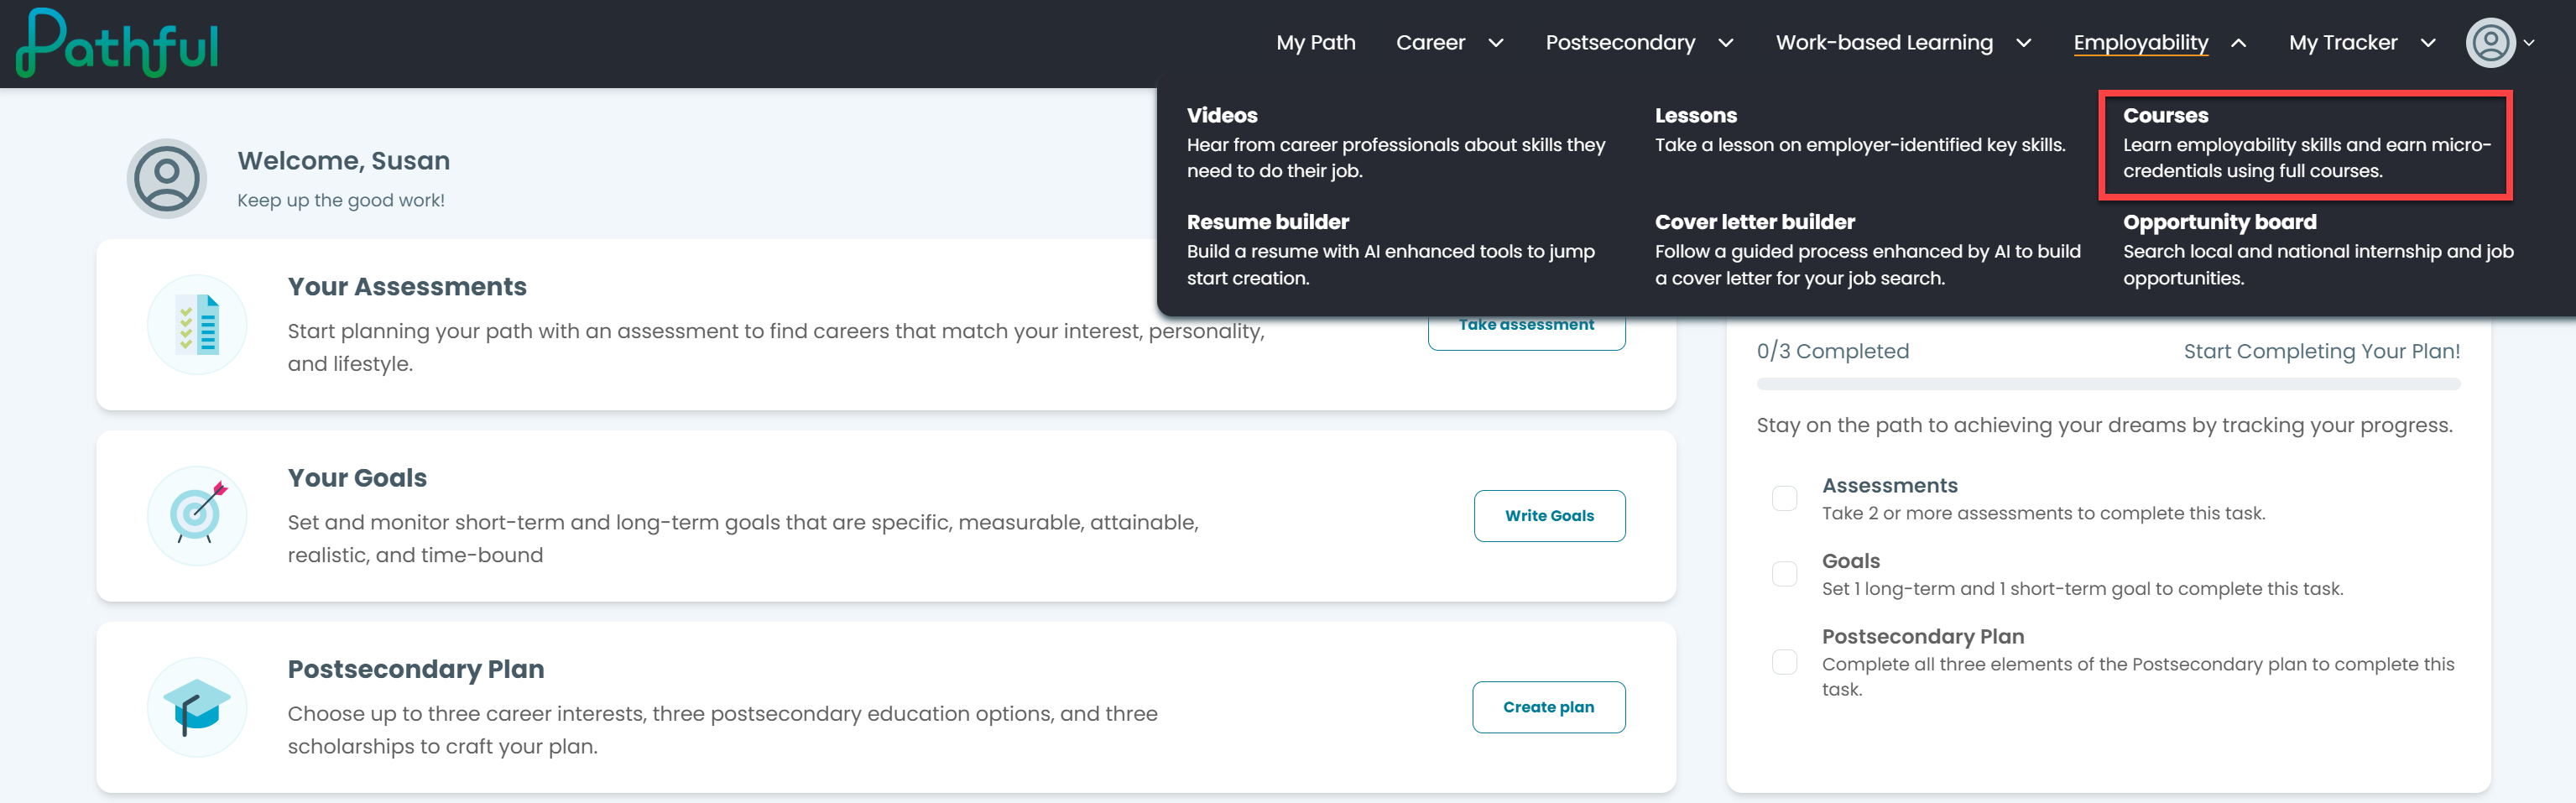Open the user account avatar menu
This screenshot has width=2576, height=803.
coord(2490,43)
